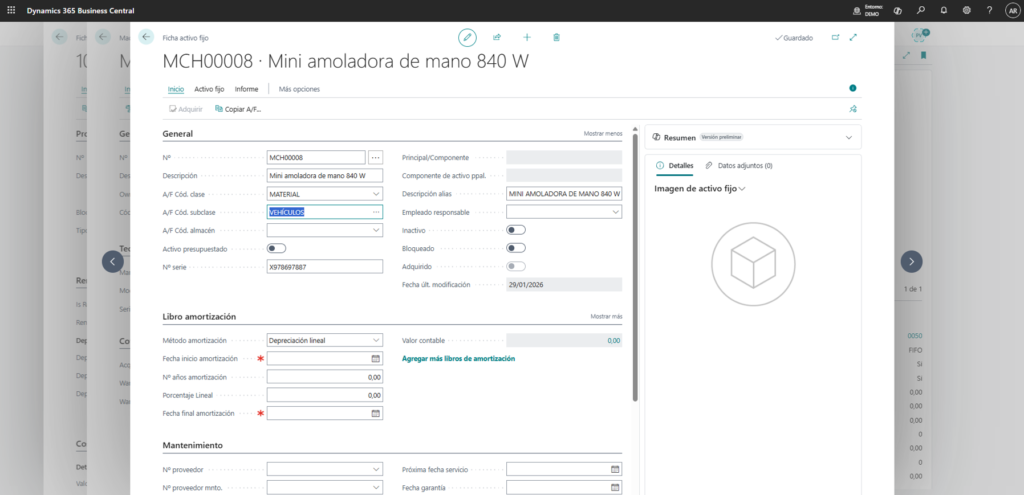Screen dimensions: 1024x495
Task: Click the share icon in header
Action: click(x=497, y=37)
